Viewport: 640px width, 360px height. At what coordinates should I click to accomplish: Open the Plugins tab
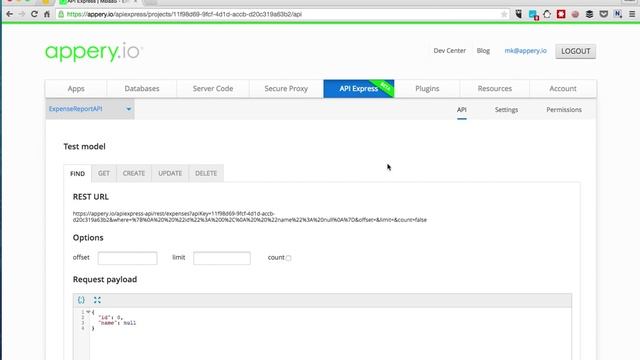pyautogui.click(x=427, y=89)
